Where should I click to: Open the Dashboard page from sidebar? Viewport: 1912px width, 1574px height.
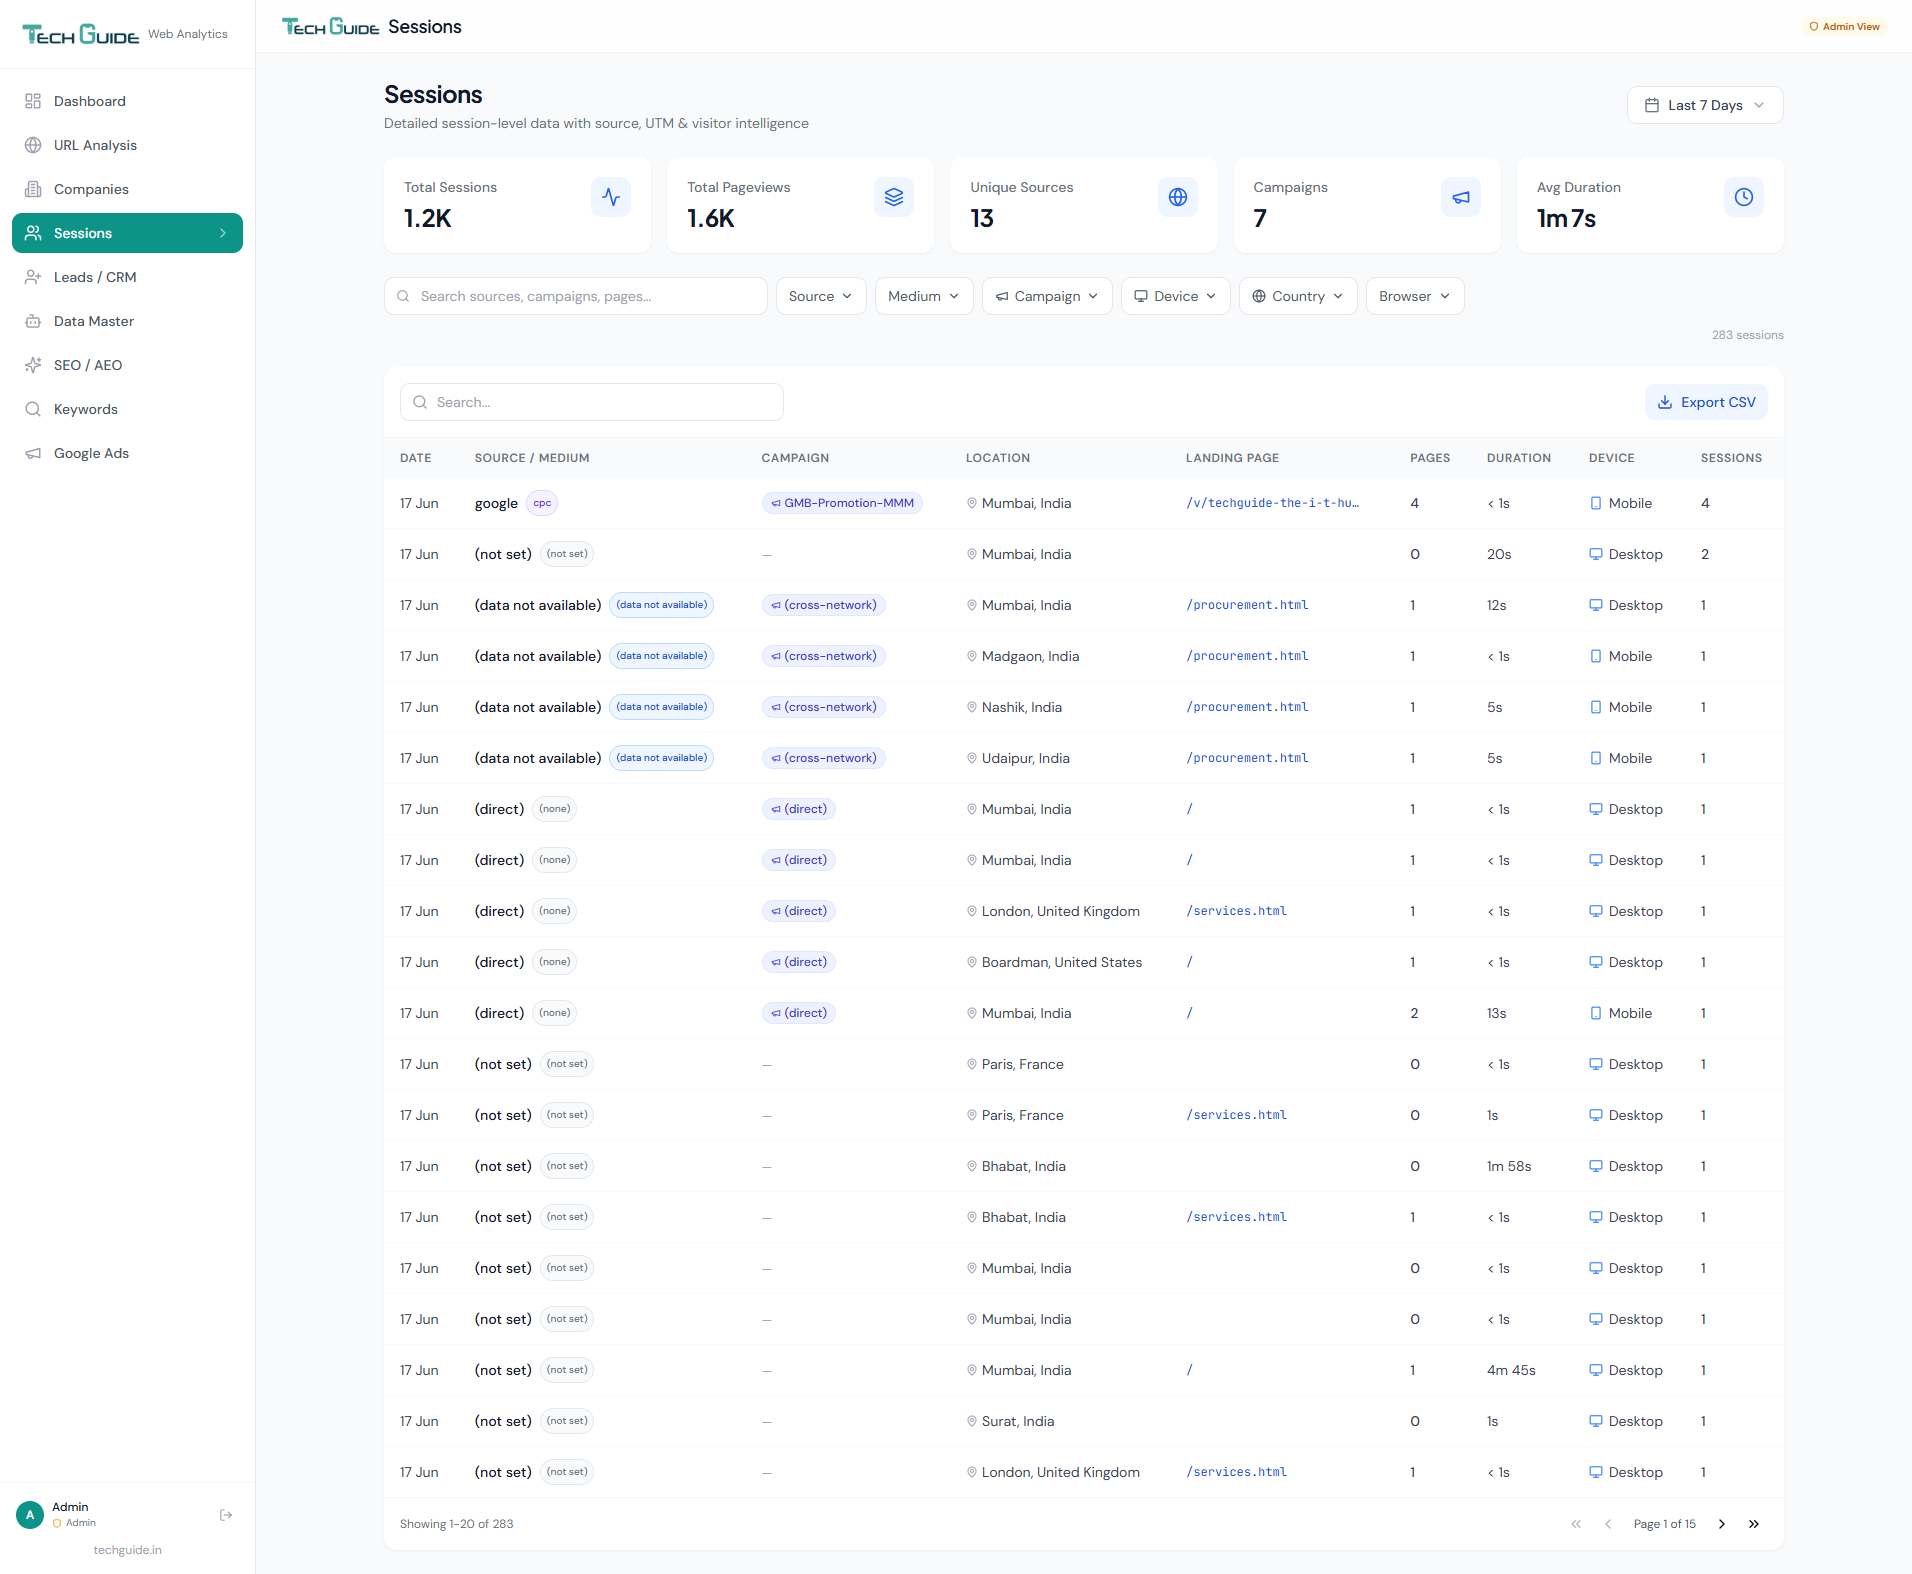click(x=127, y=101)
